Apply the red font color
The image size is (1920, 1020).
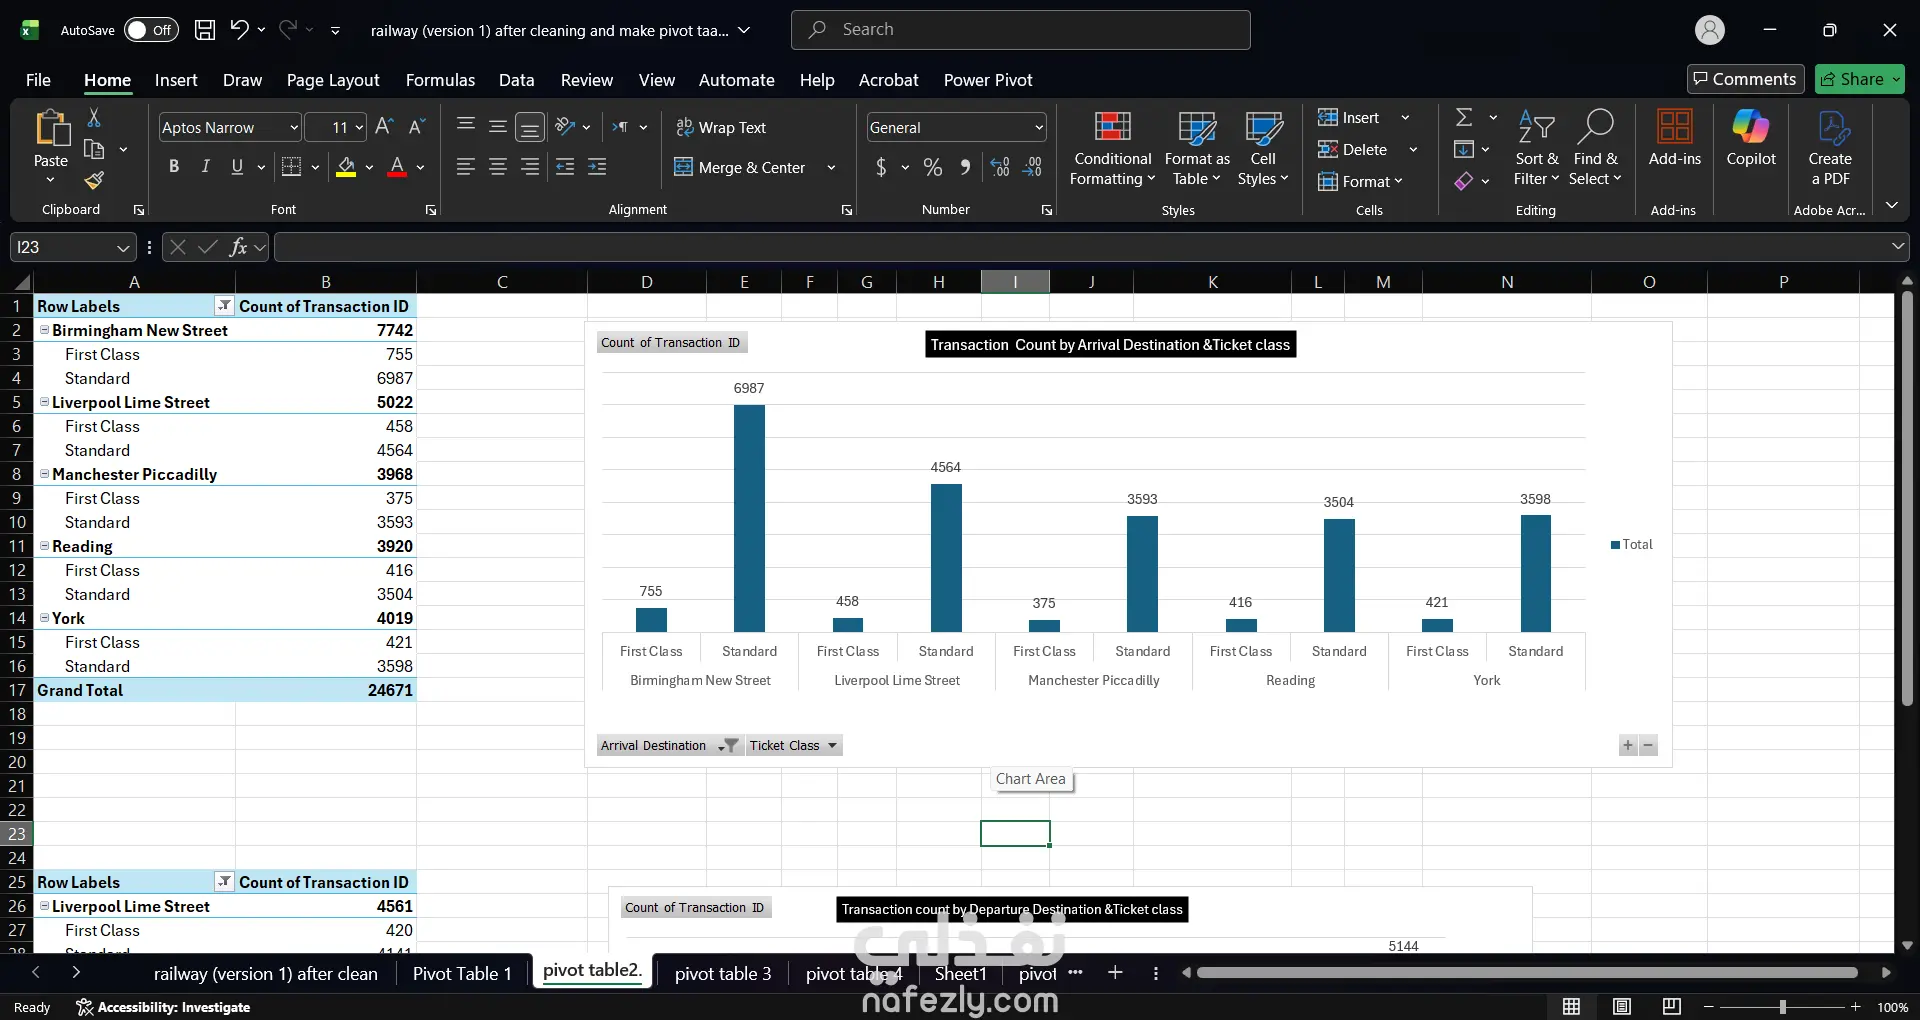pyautogui.click(x=397, y=167)
